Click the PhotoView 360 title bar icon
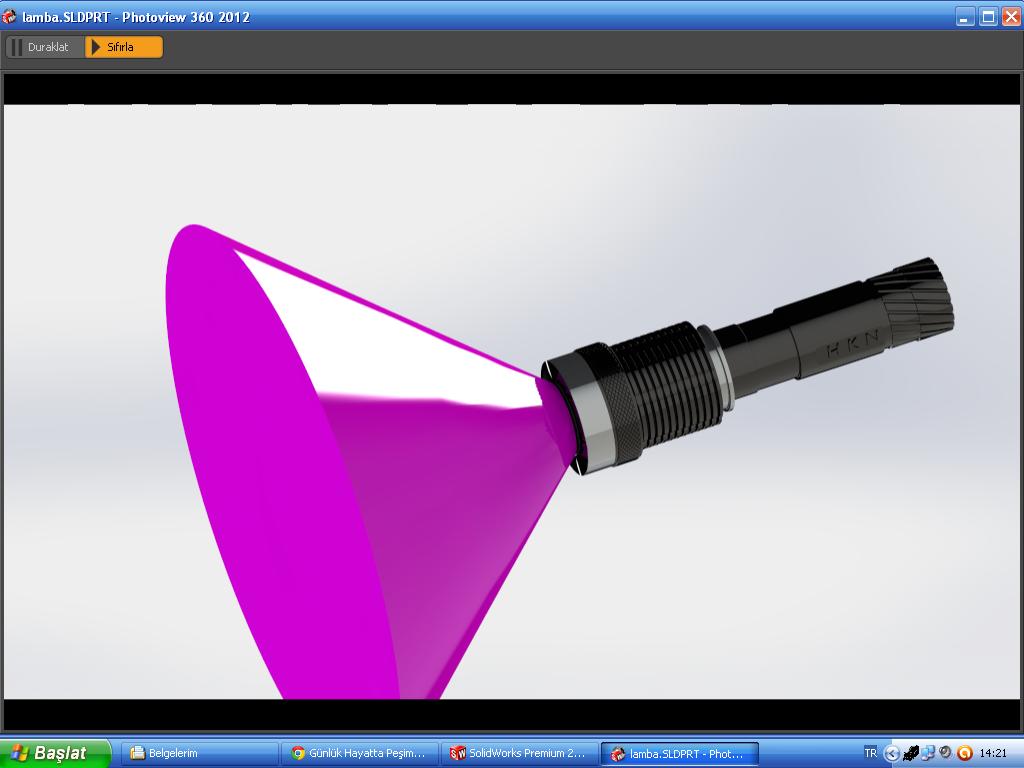The image size is (1024, 768). coord(9,16)
